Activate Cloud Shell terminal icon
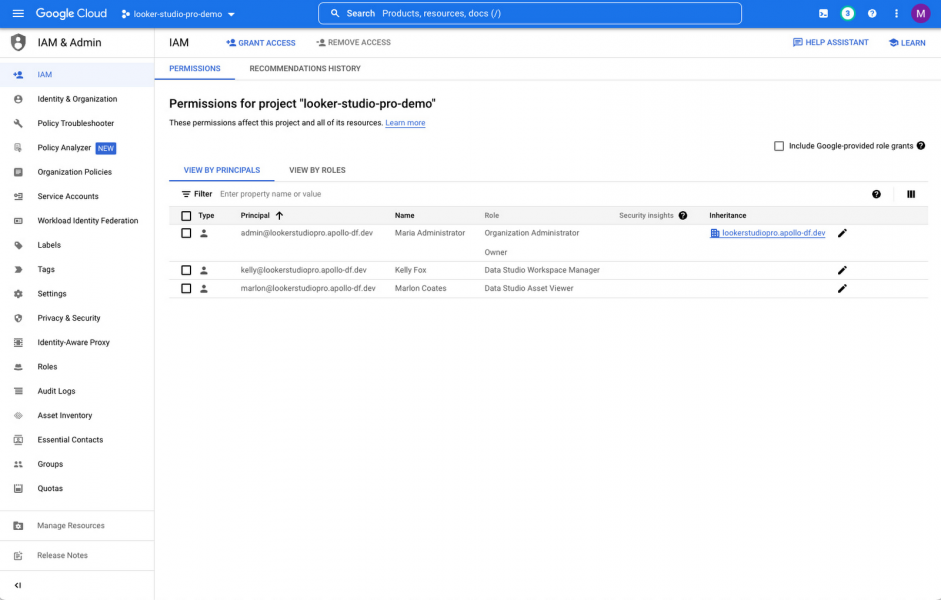The width and height of the screenshot is (941, 600). pos(823,13)
